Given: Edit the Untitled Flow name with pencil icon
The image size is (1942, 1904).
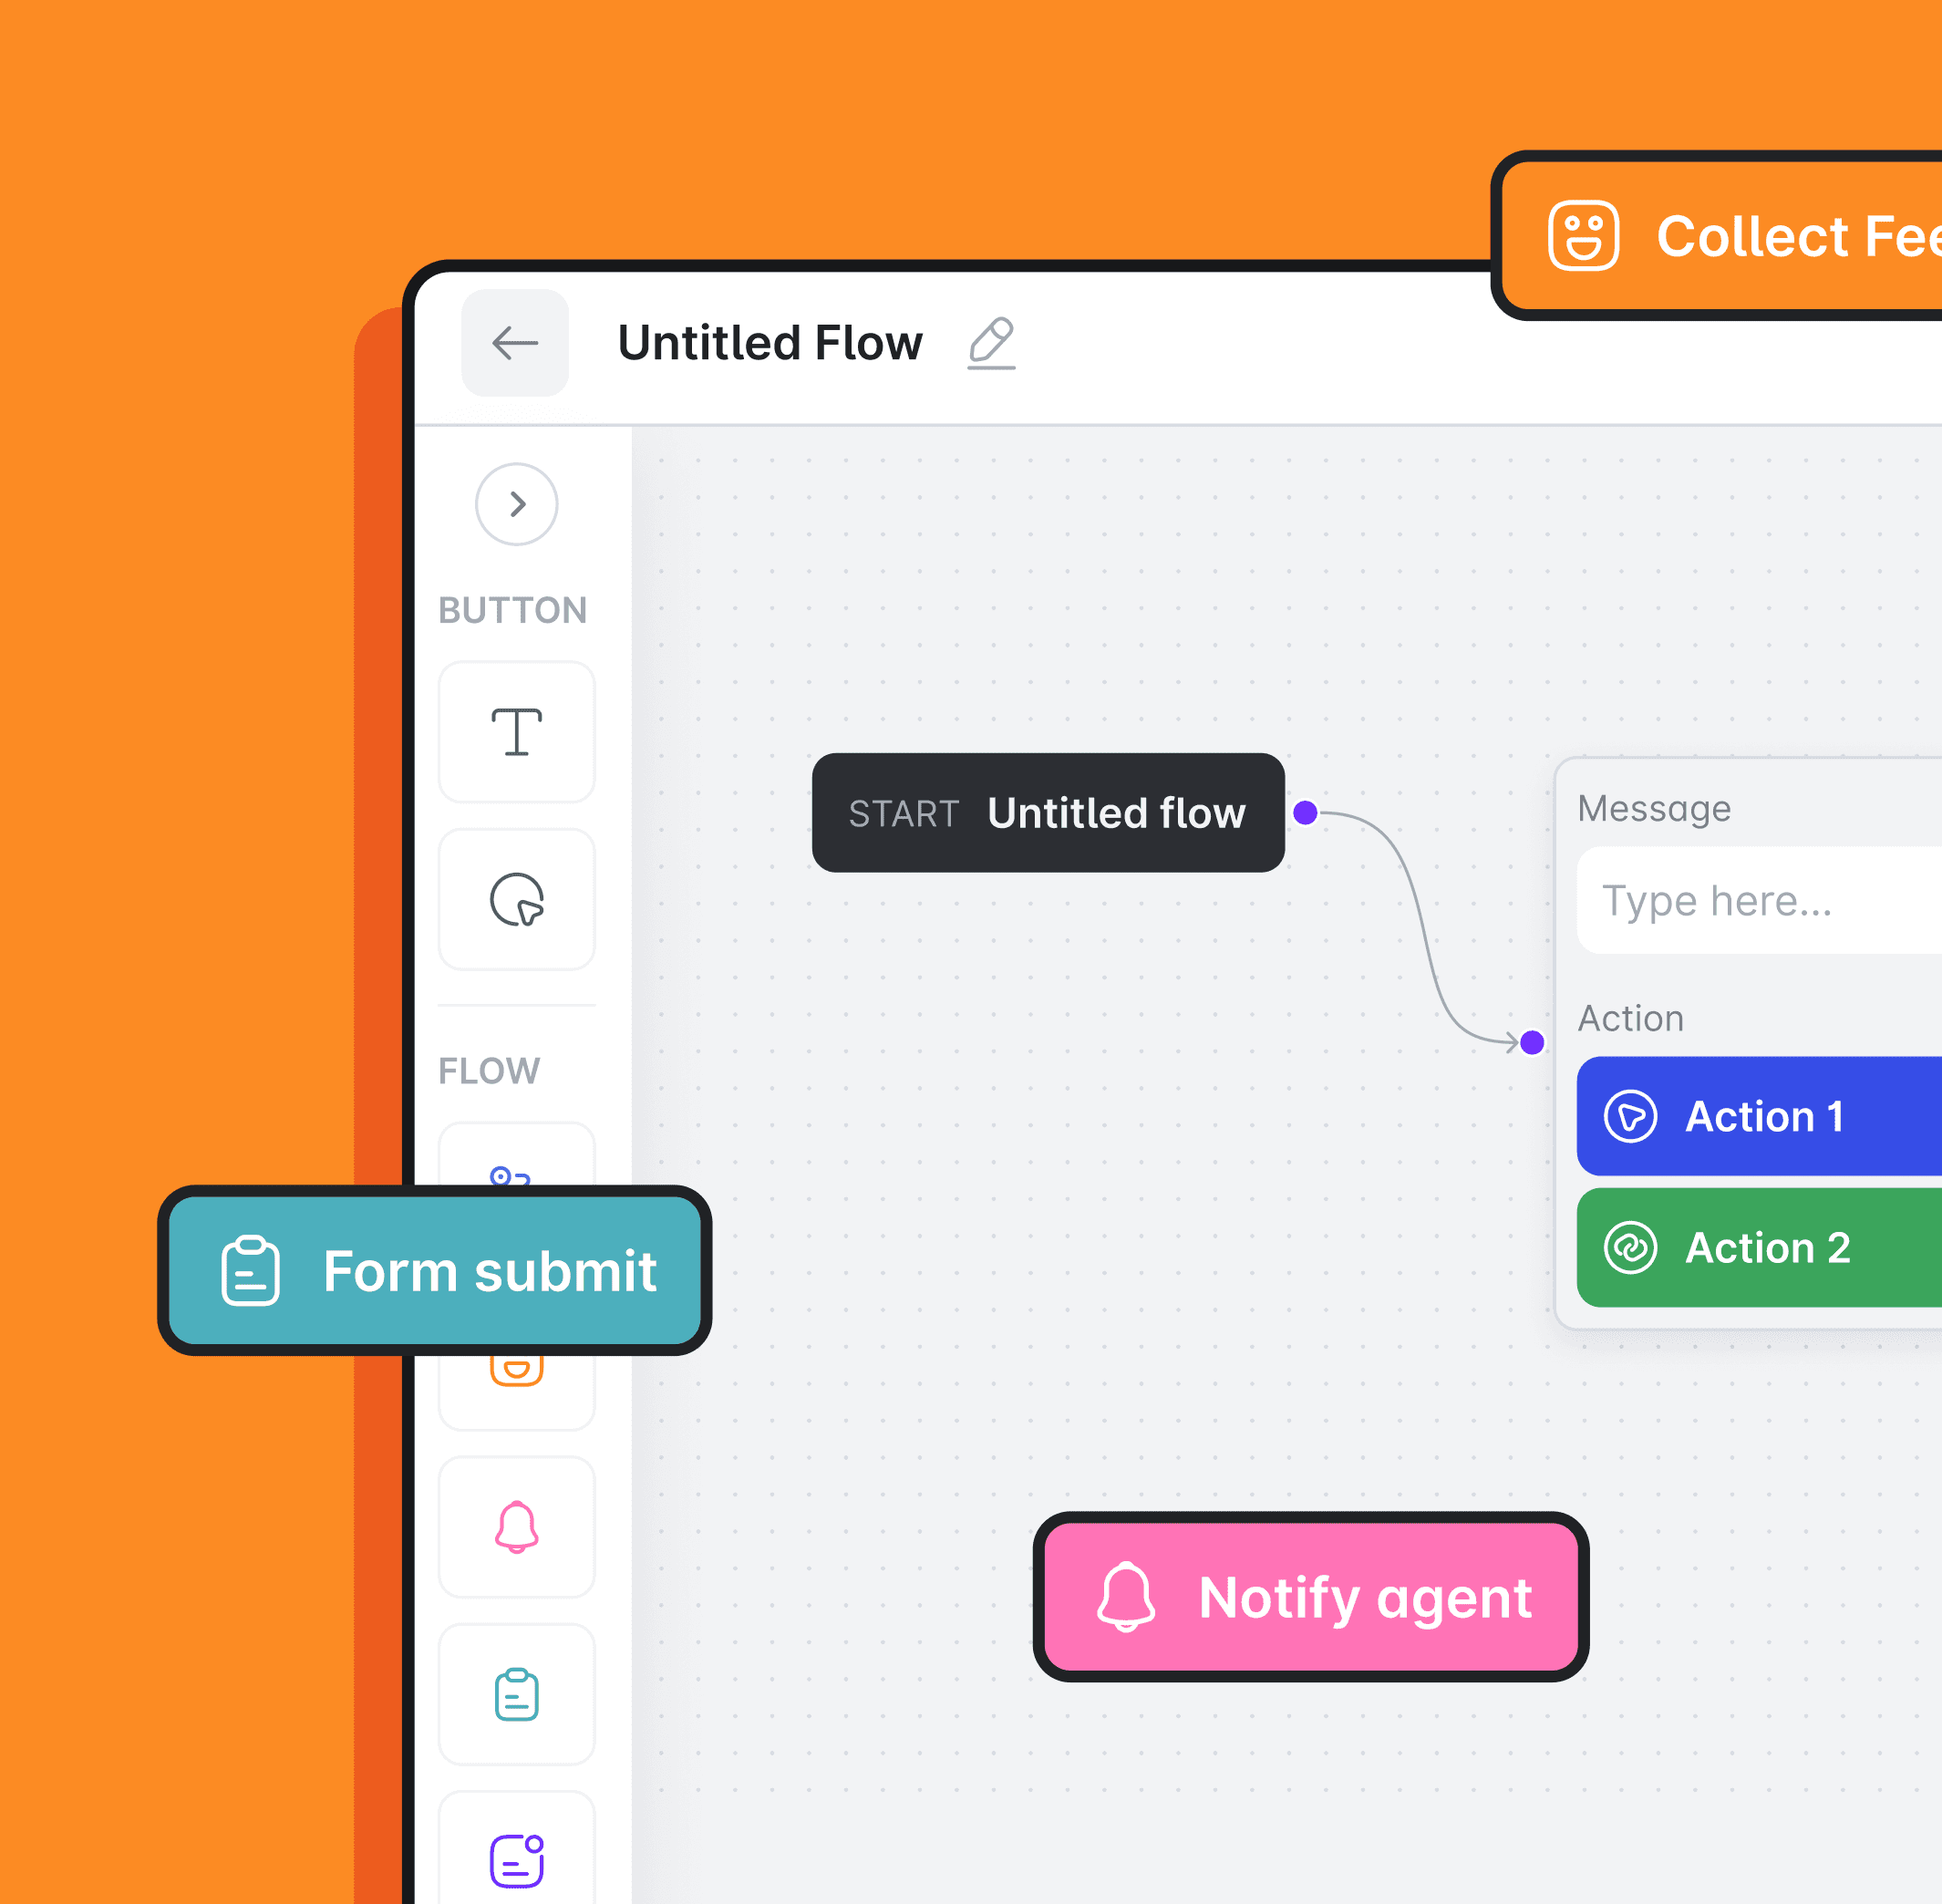Looking at the screenshot, I should pos(991,343).
